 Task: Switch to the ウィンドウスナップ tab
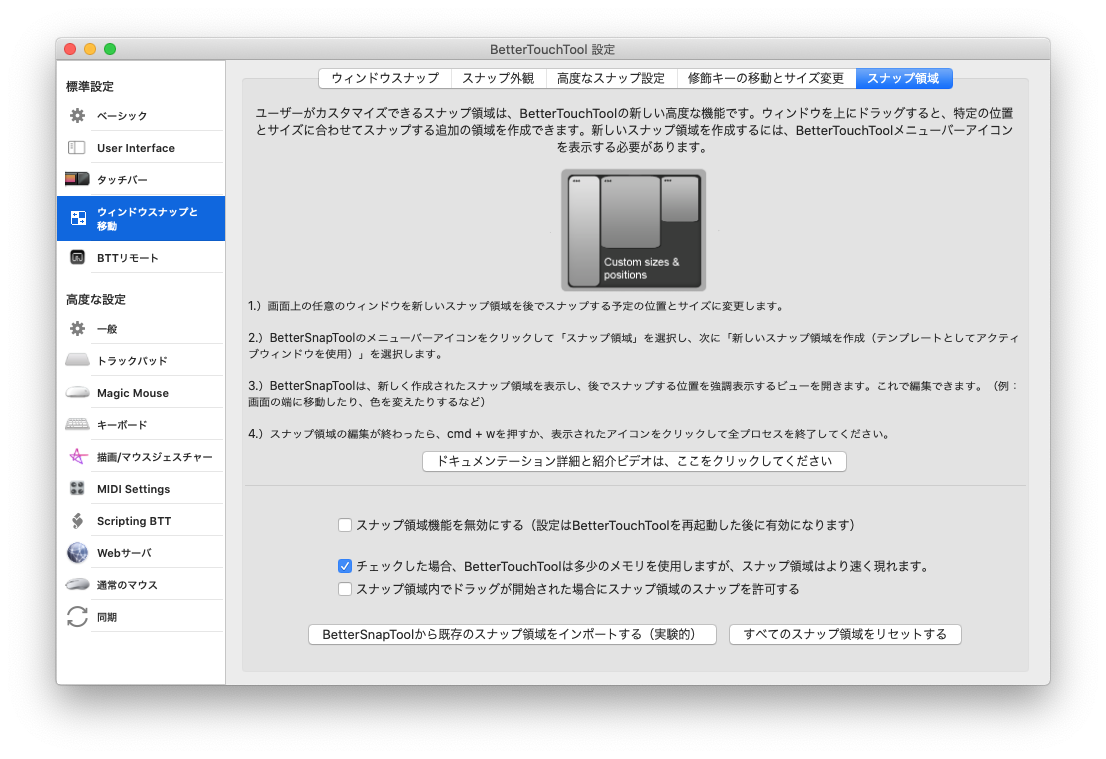click(x=385, y=78)
